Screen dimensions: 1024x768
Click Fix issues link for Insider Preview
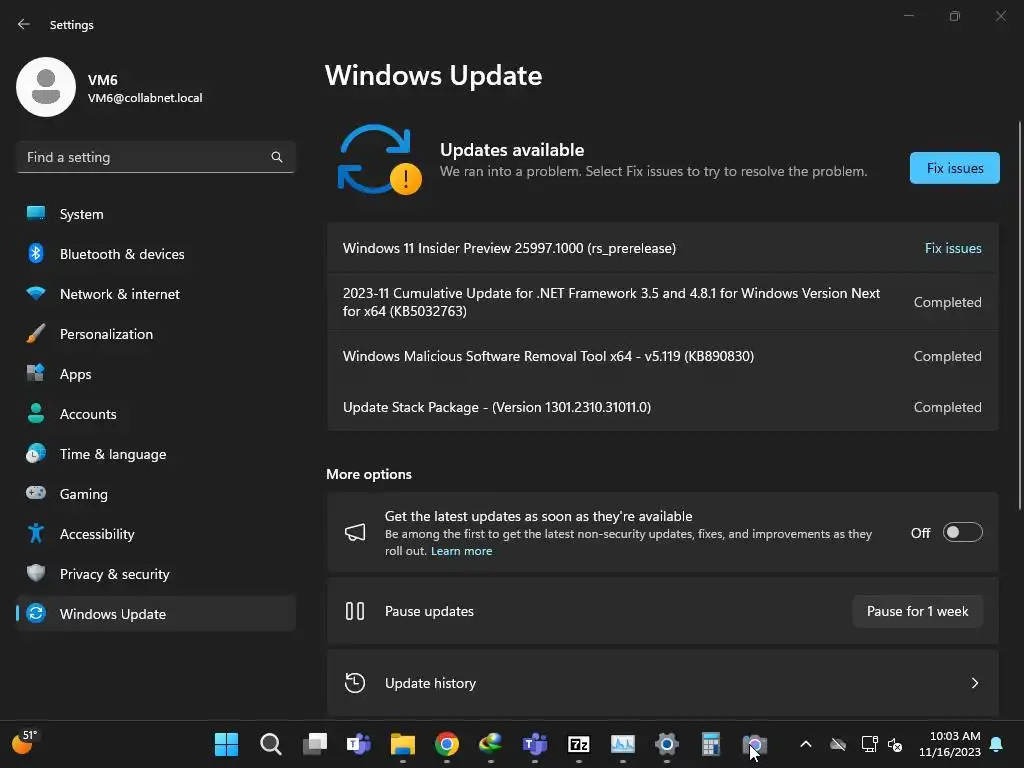click(953, 248)
